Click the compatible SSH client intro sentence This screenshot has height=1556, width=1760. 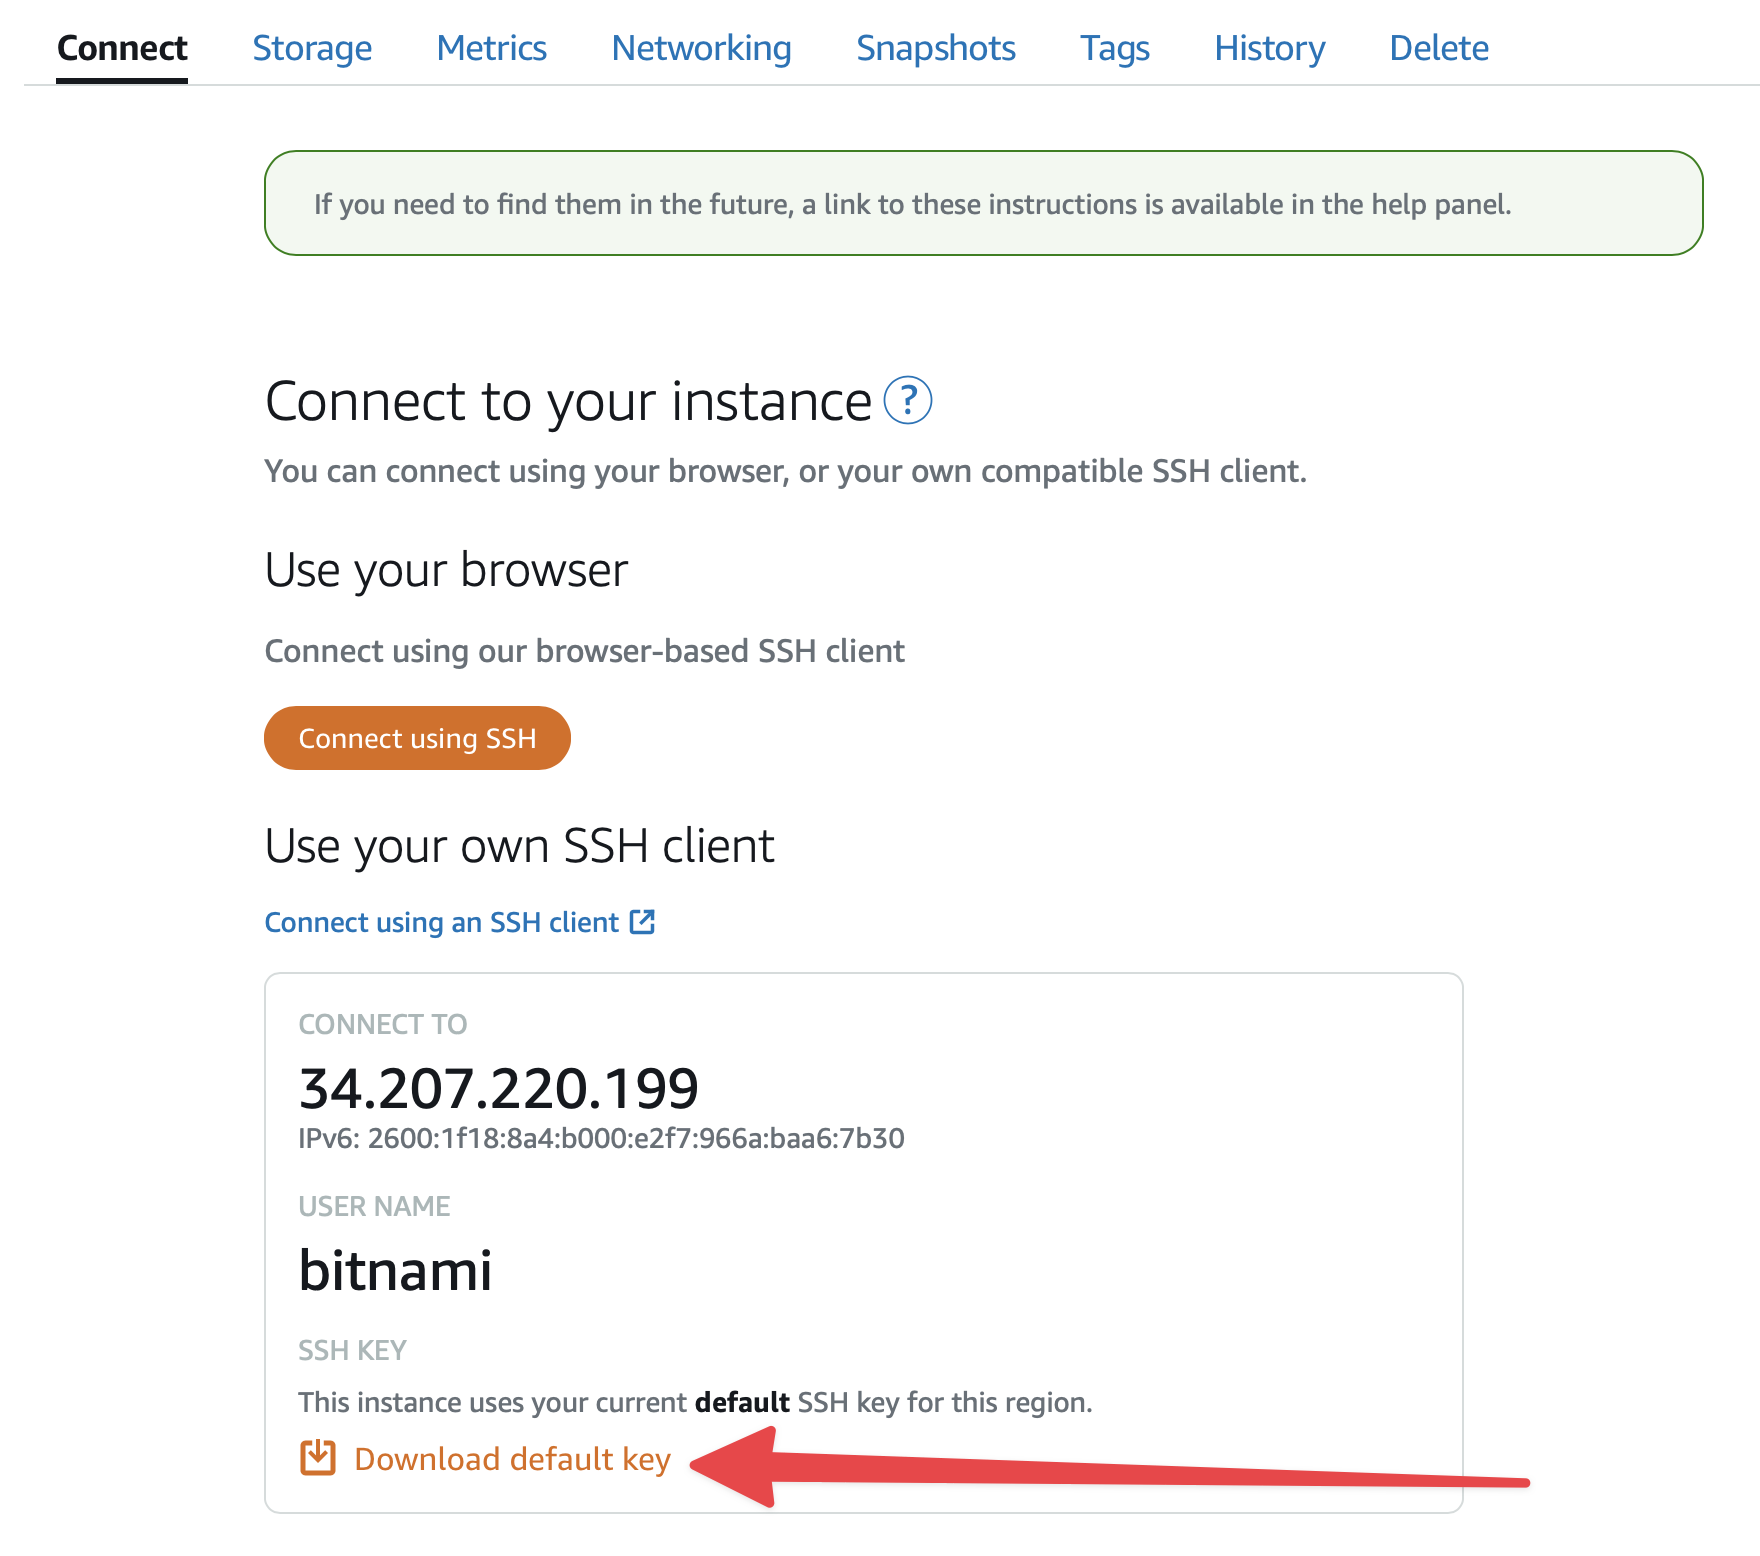(785, 471)
